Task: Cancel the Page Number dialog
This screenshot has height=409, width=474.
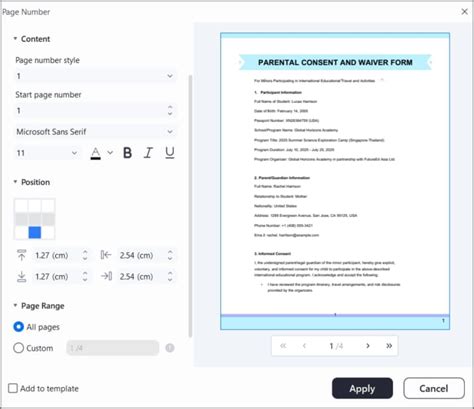Action: point(434,388)
